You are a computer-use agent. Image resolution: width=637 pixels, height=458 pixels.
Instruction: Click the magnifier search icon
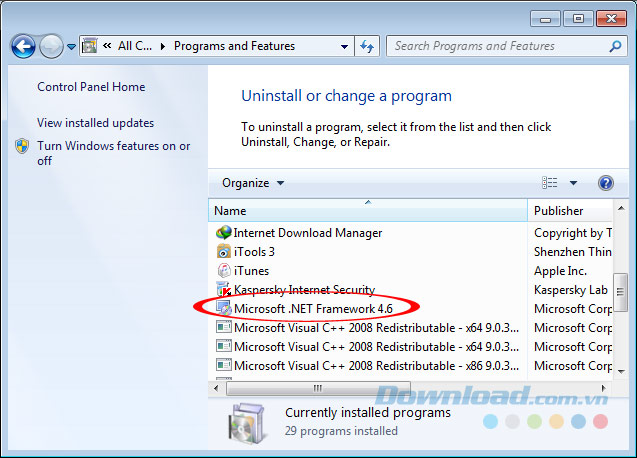615,46
